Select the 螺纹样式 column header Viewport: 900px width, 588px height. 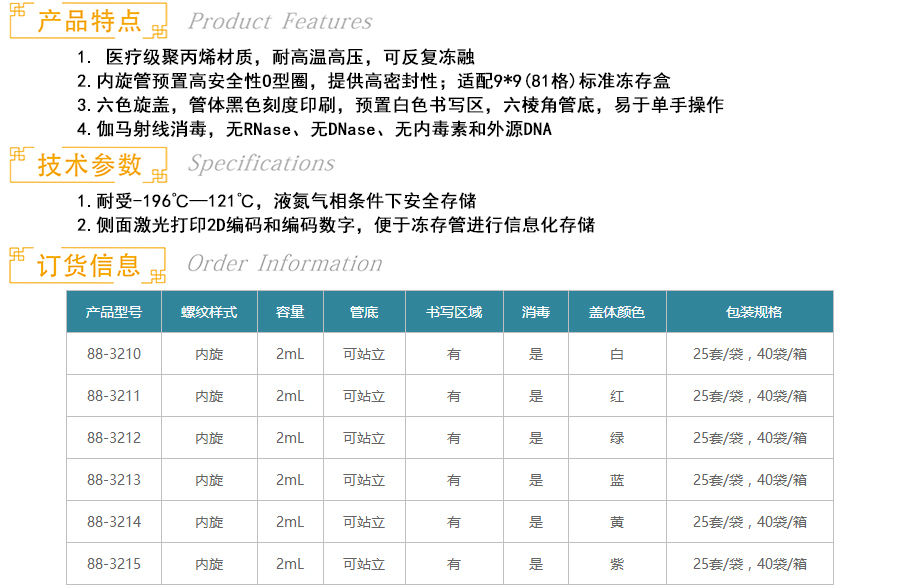[x=209, y=312]
